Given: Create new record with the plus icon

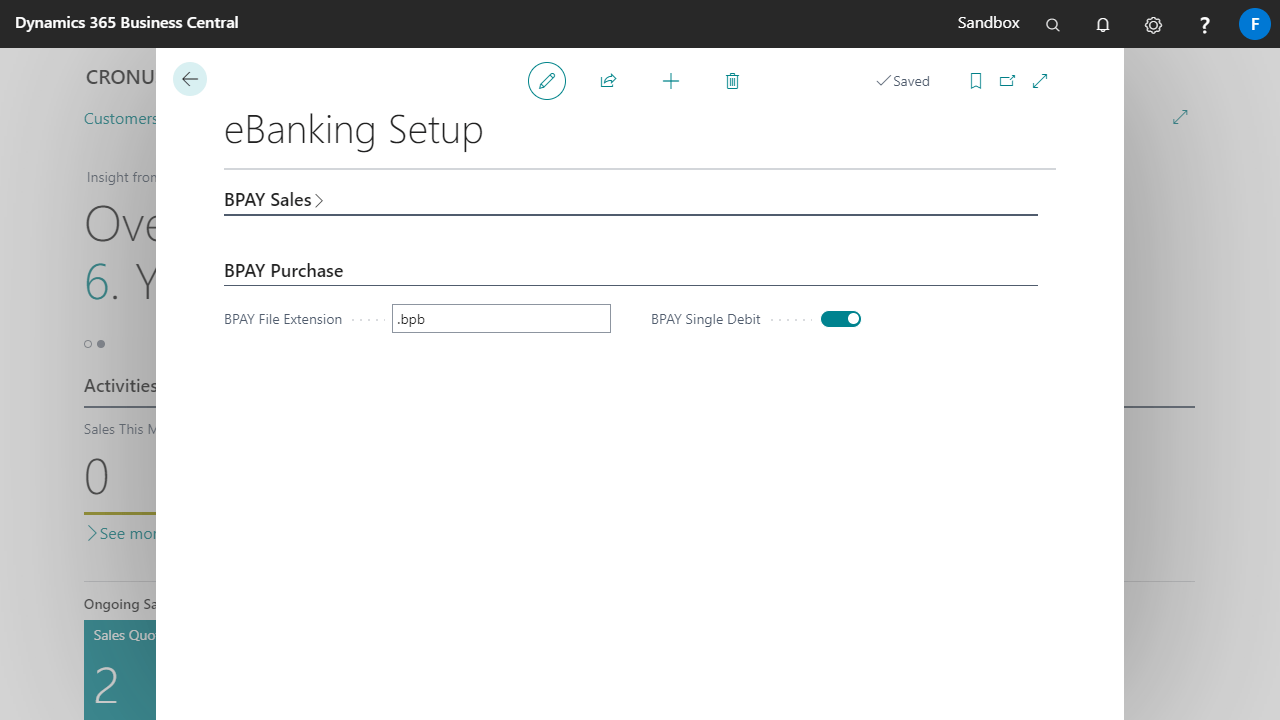Looking at the screenshot, I should [671, 81].
